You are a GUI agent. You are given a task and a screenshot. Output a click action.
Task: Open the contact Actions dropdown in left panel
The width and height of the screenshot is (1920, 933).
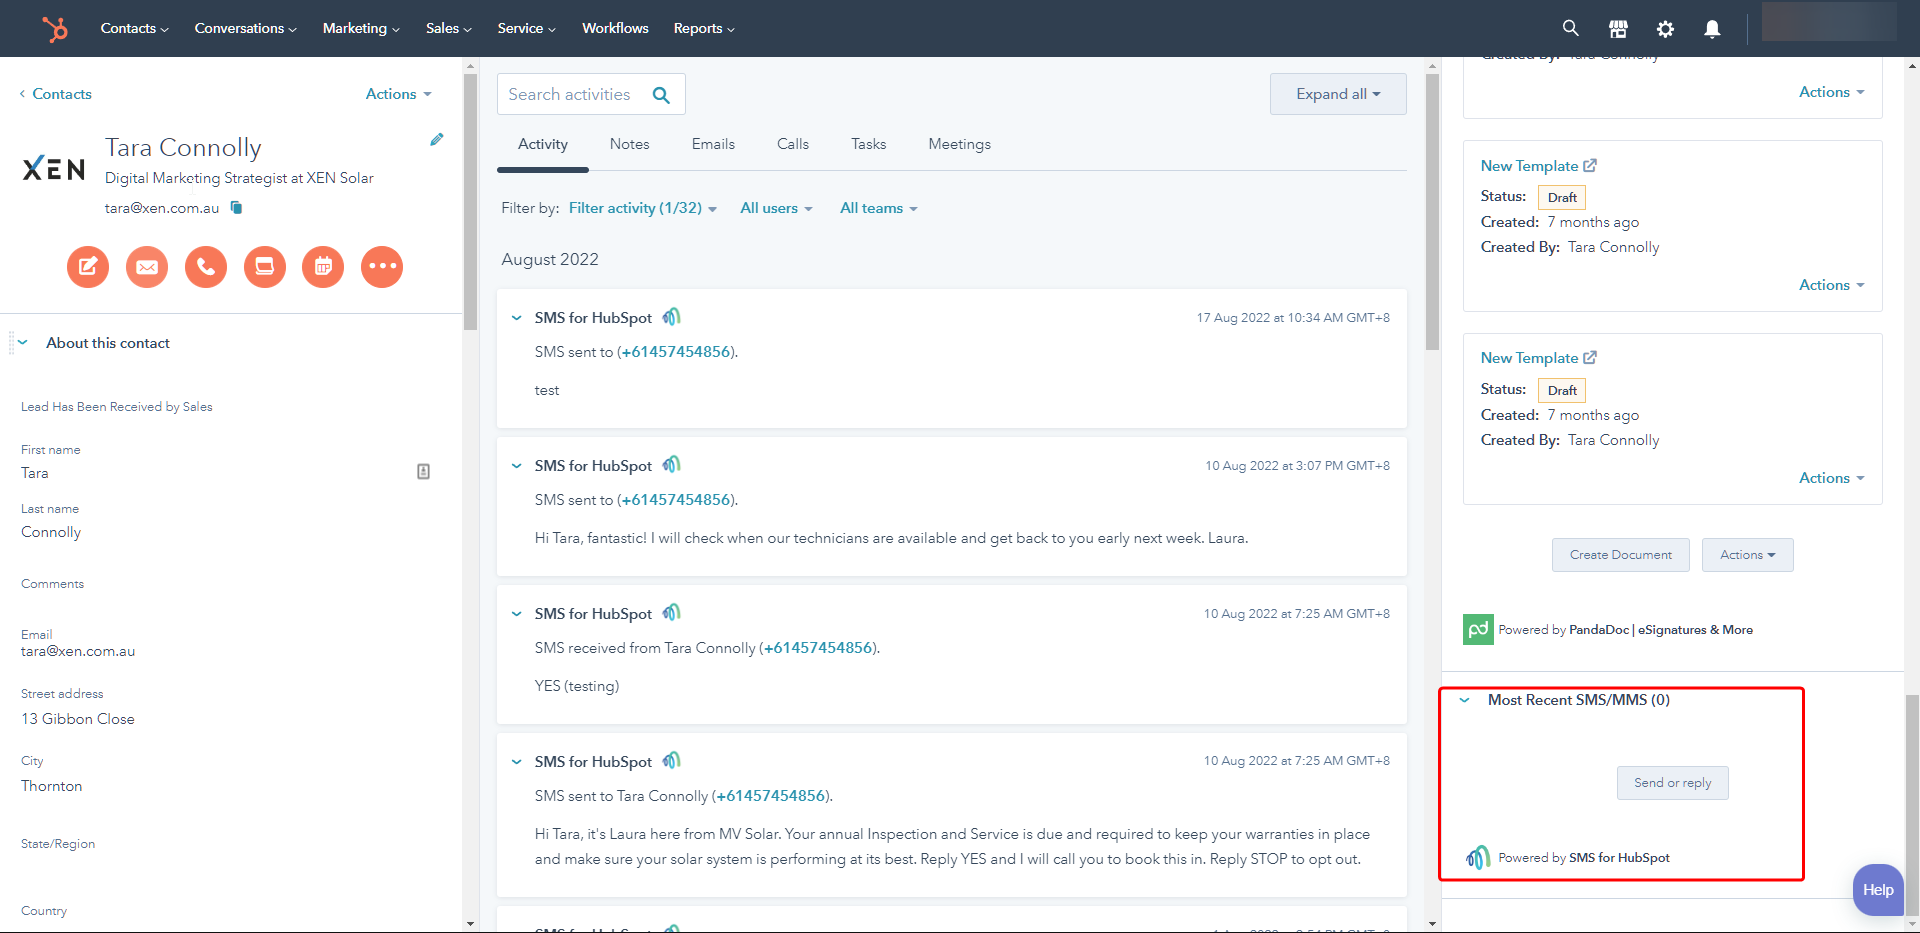point(398,94)
